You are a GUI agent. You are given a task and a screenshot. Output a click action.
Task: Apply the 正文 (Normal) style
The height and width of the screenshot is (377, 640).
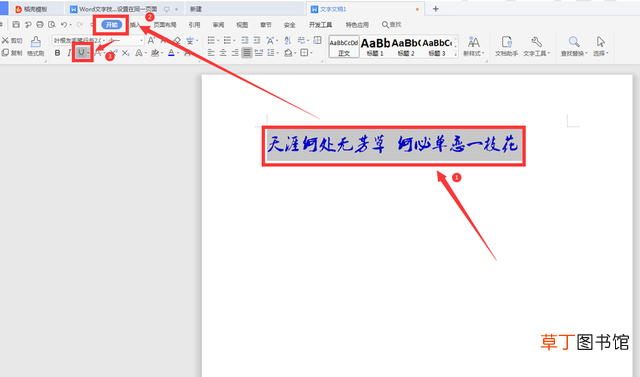[344, 47]
